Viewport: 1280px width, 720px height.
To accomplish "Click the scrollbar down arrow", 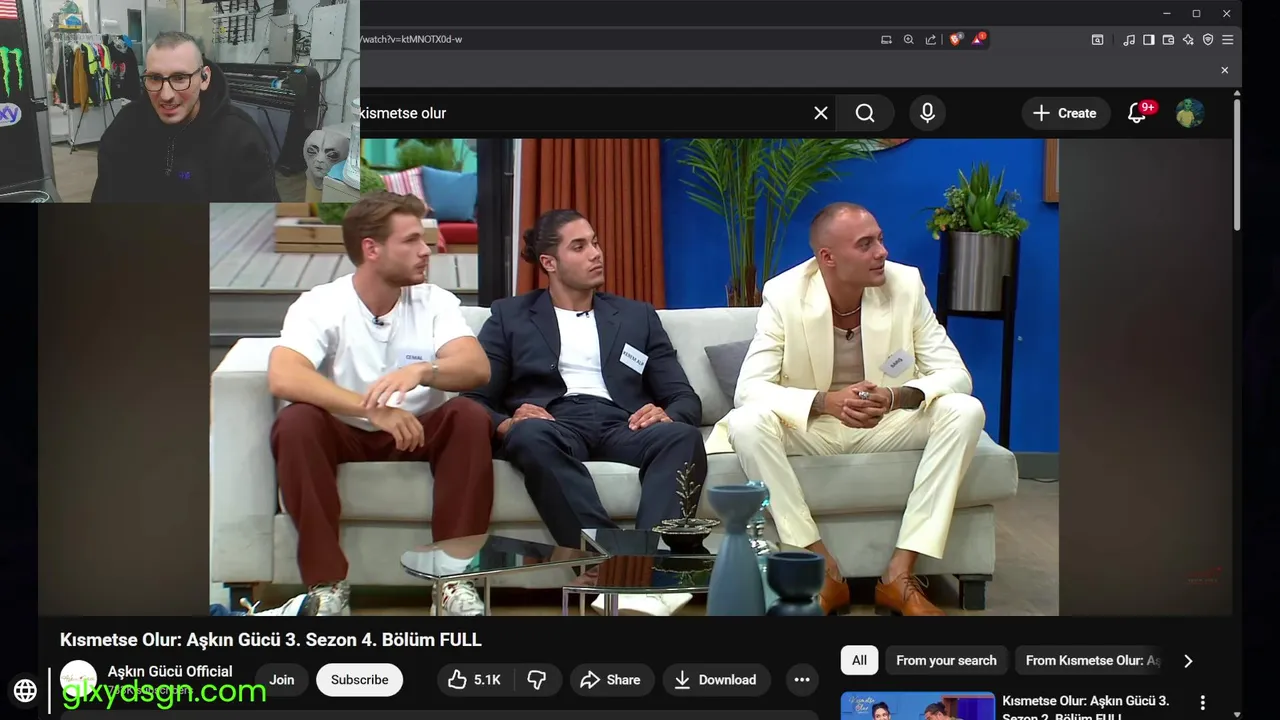I will coord(1237,714).
